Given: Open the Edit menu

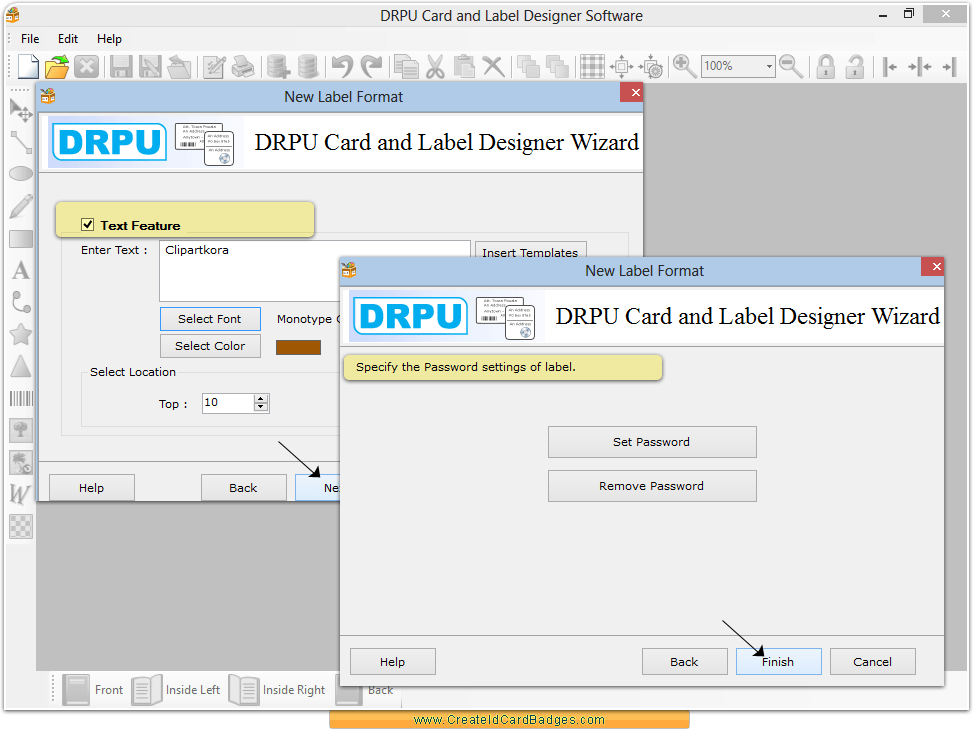Looking at the screenshot, I should coord(68,38).
